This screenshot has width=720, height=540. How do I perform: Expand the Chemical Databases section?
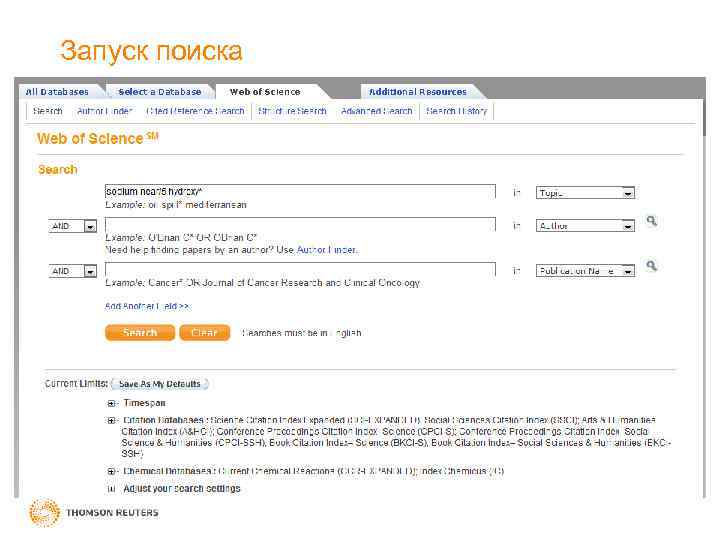coord(111,472)
